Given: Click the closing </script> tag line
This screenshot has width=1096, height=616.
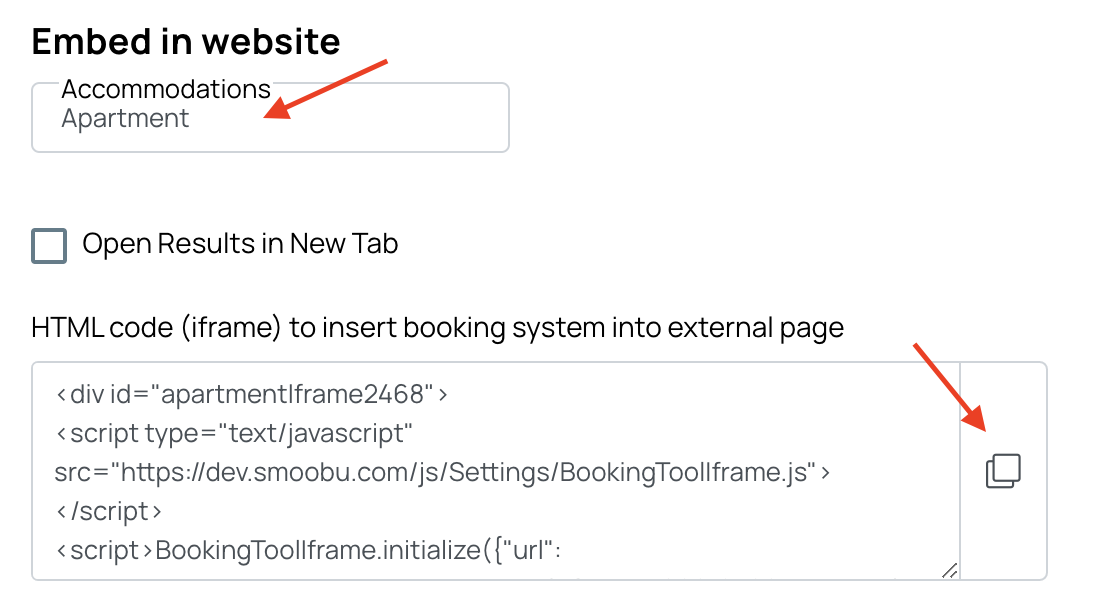Looking at the screenshot, I should tap(108, 512).
